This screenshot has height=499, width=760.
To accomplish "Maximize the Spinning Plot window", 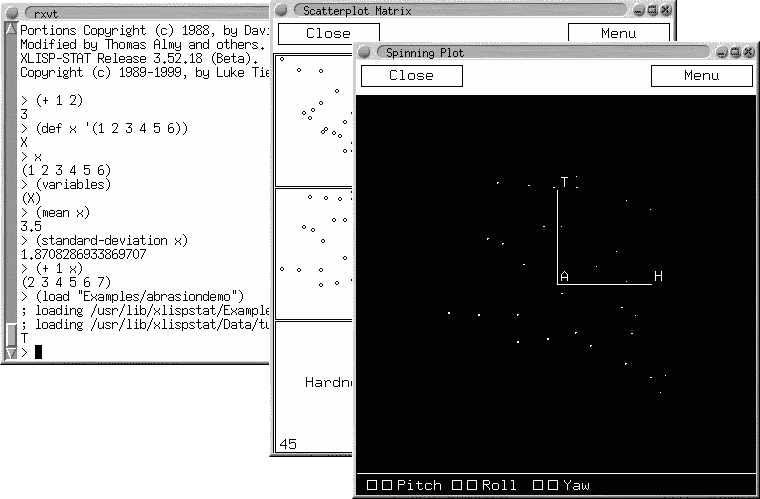I will click(735, 52).
